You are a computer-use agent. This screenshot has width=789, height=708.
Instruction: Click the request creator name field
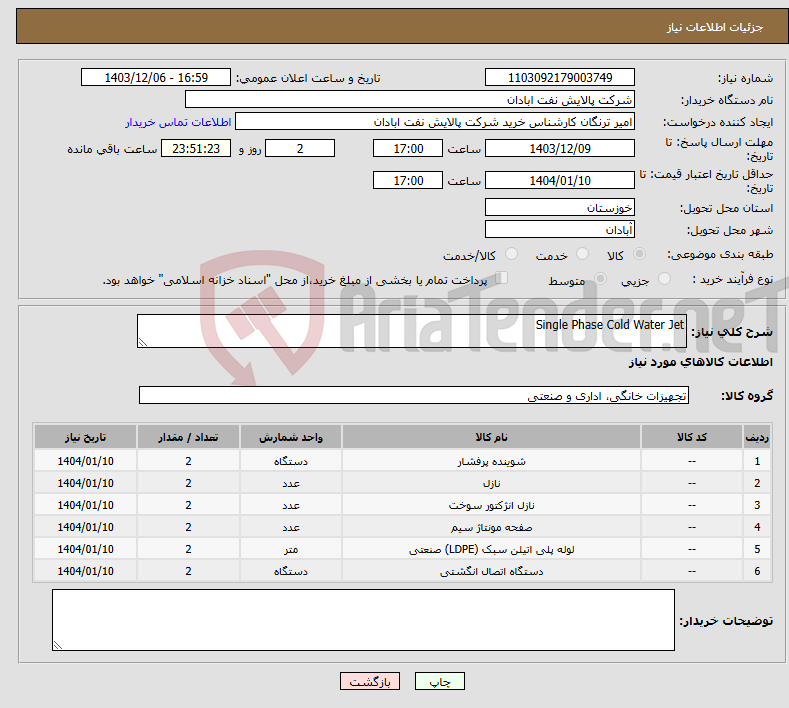tap(435, 122)
